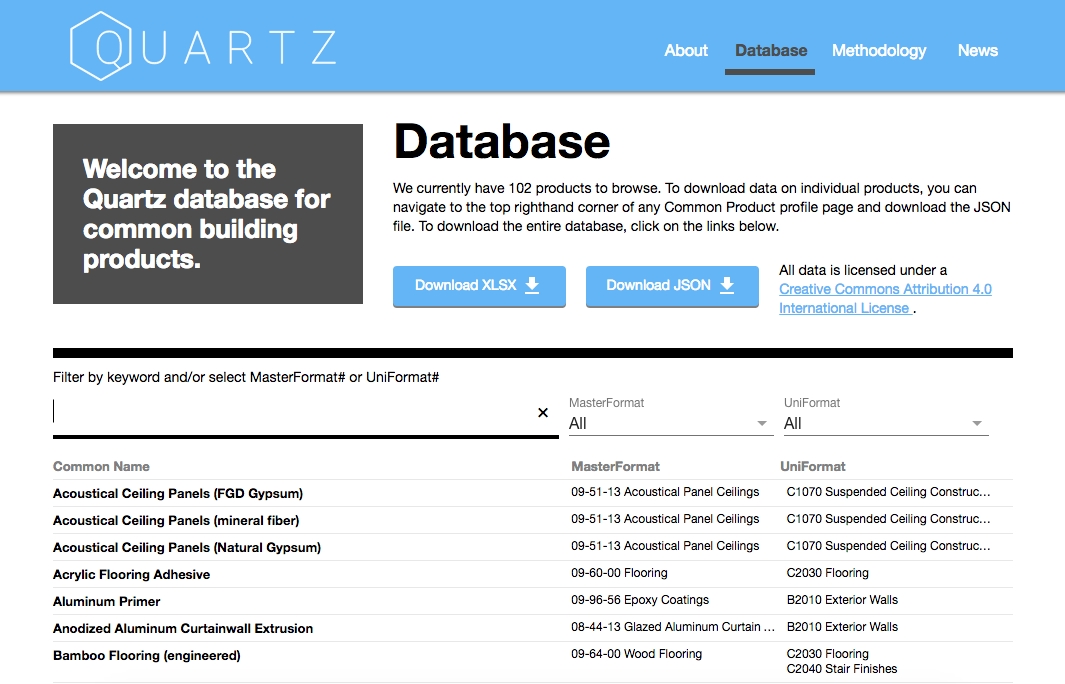Sort by the Common Name column header
The height and width of the screenshot is (684, 1065).
(x=101, y=467)
